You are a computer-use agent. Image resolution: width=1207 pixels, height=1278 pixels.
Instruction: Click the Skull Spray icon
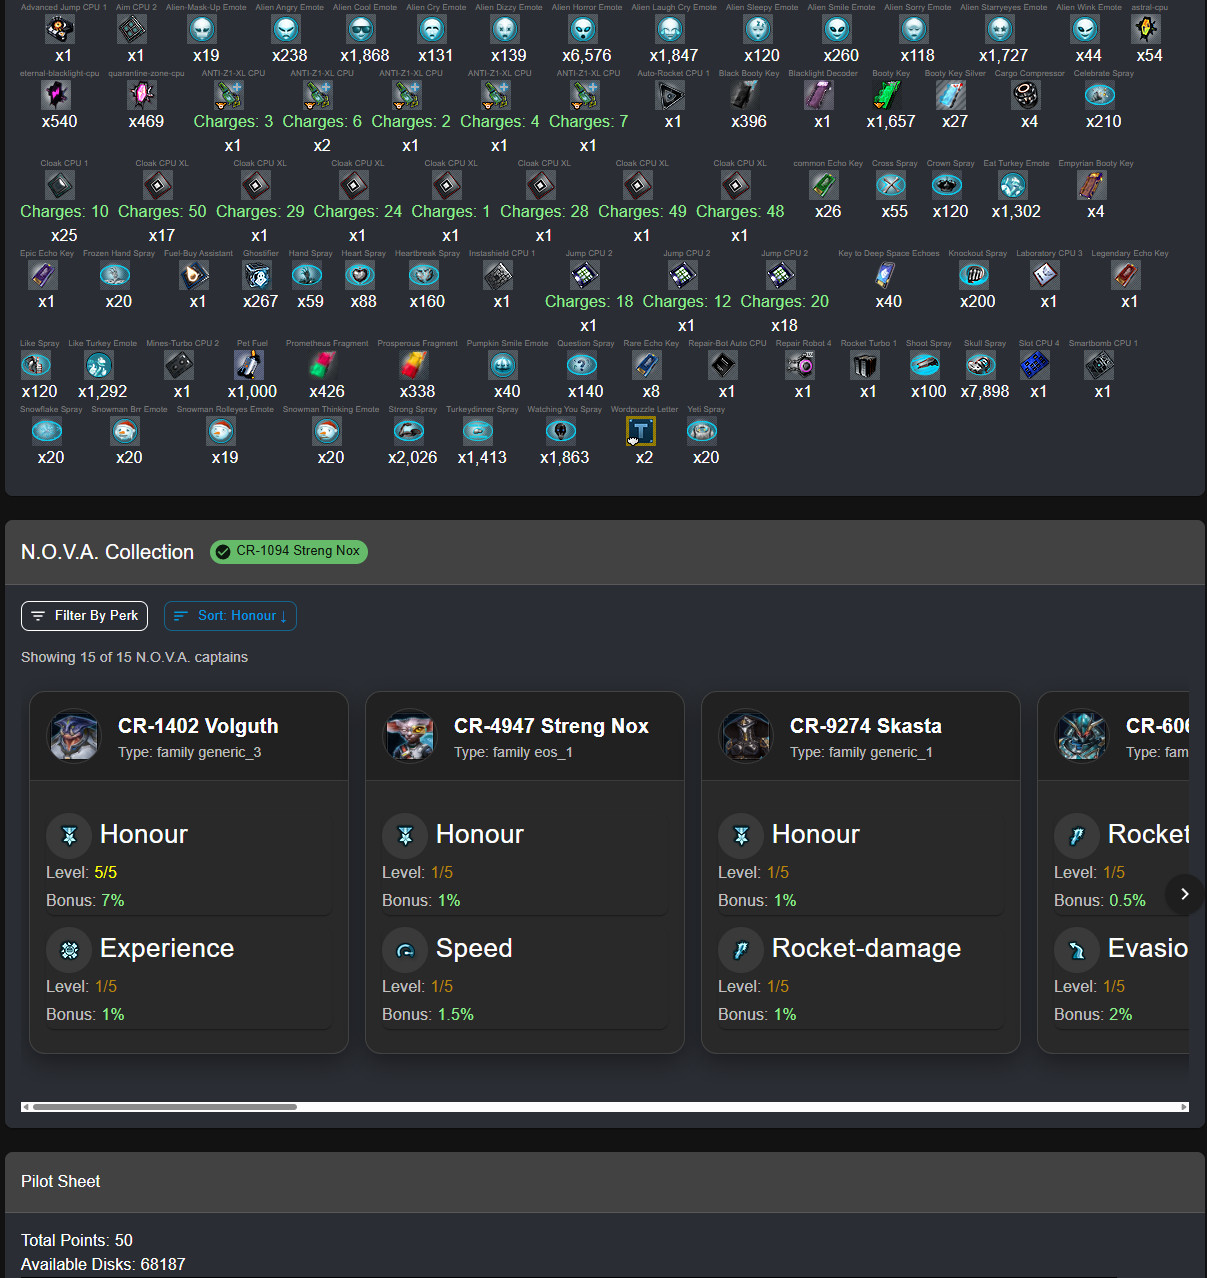[x=981, y=366]
